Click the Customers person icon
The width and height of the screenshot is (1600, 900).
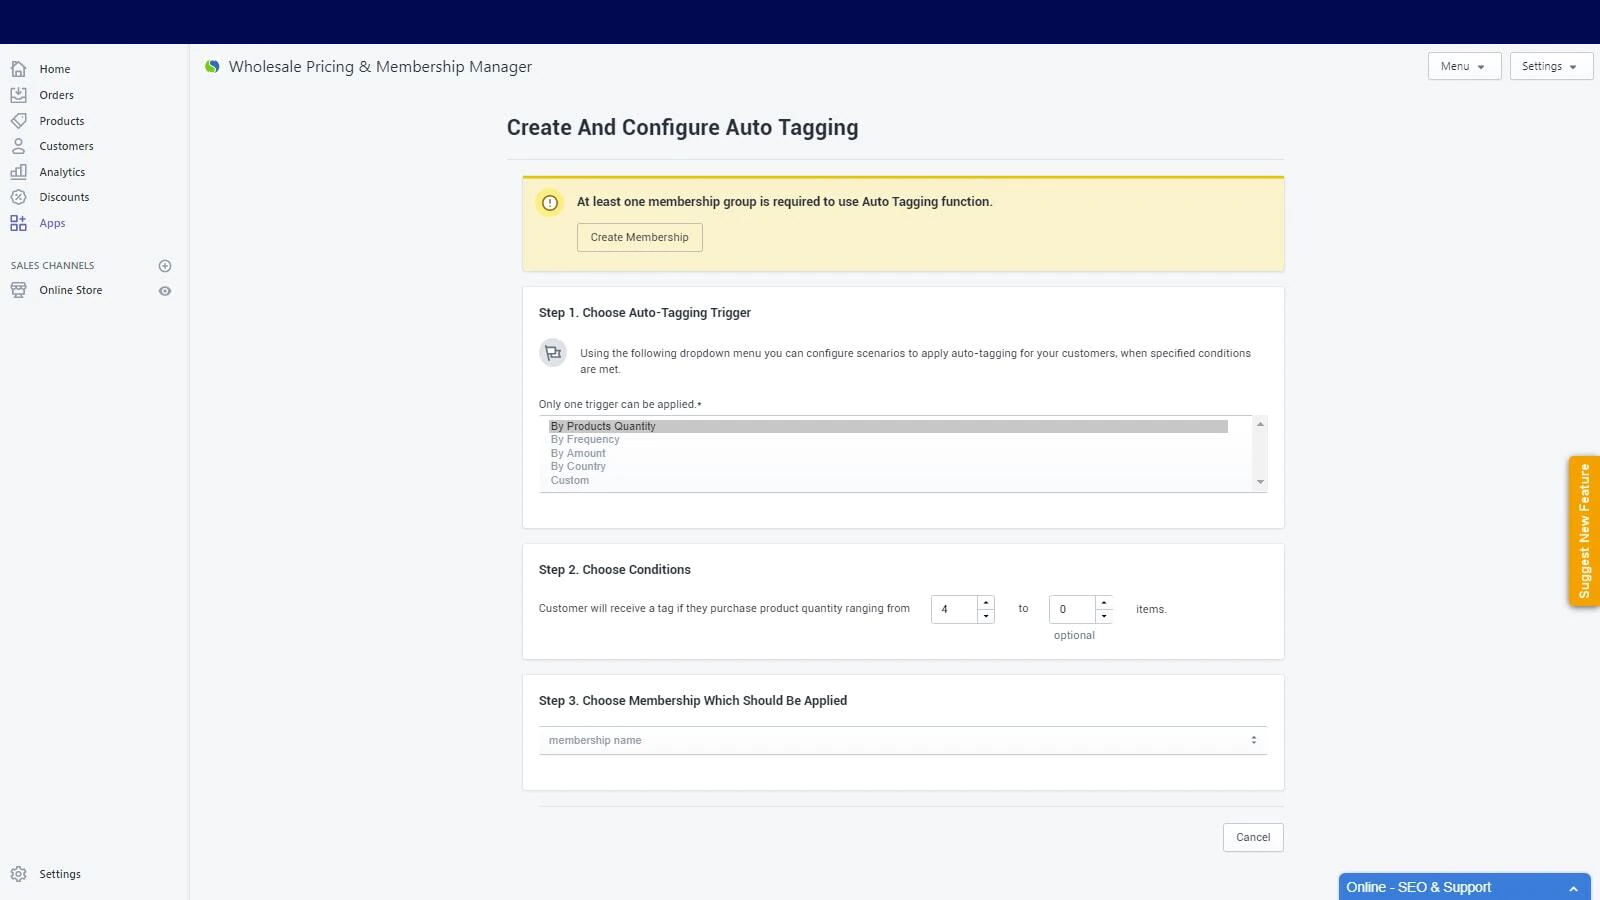18,146
